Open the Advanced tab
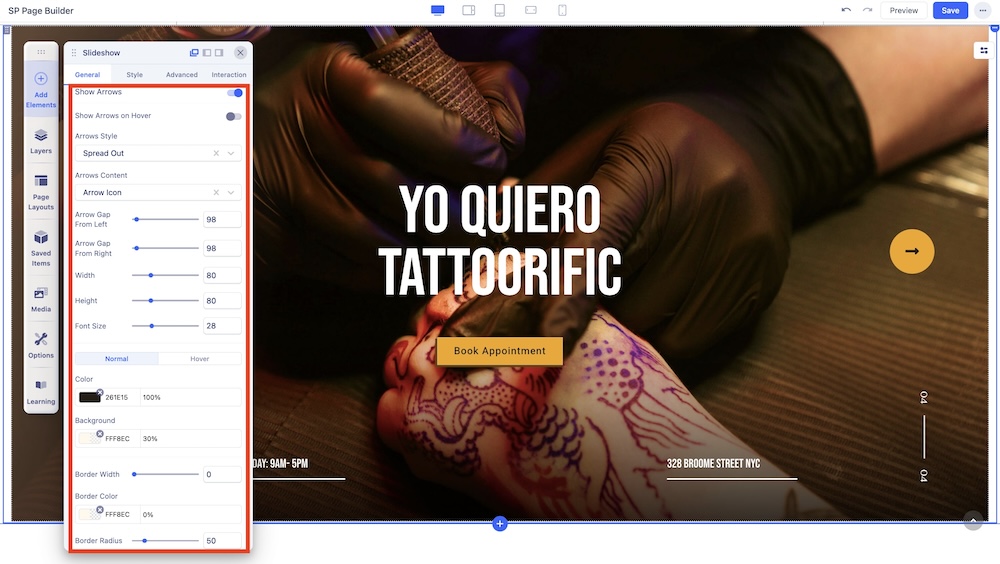 tap(182, 75)
